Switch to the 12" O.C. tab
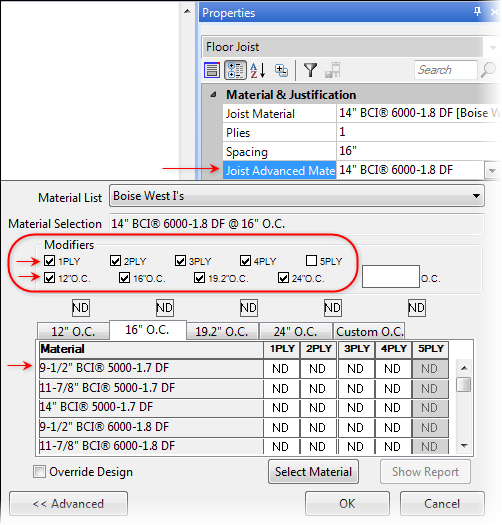This screenshot has width=502, height=525. coord(73,331)
